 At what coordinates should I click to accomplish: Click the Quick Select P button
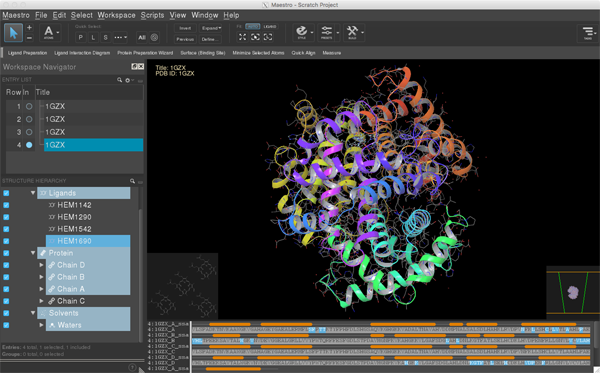coord(80,37)
